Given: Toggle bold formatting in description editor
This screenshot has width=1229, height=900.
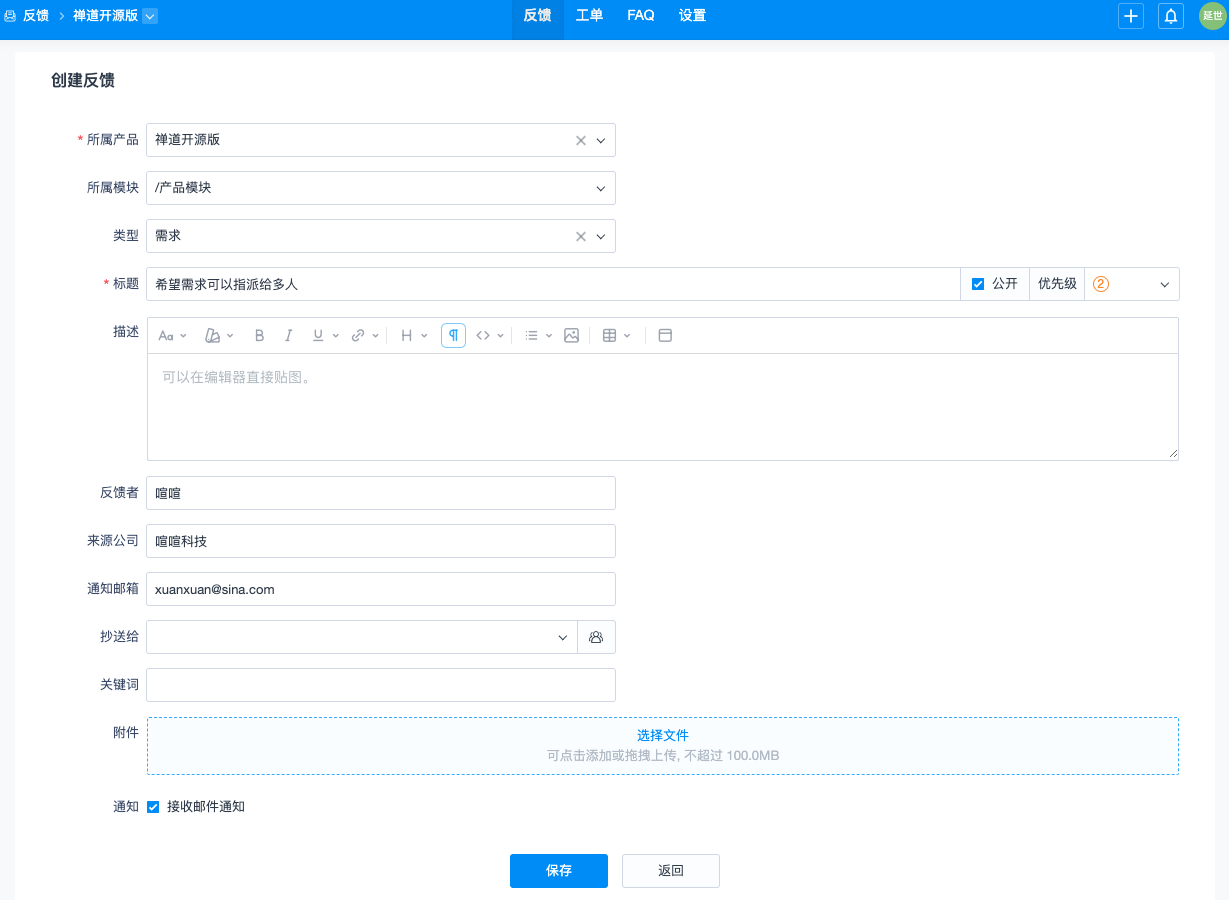Looking at the screenshot, I should coord(259,336).
